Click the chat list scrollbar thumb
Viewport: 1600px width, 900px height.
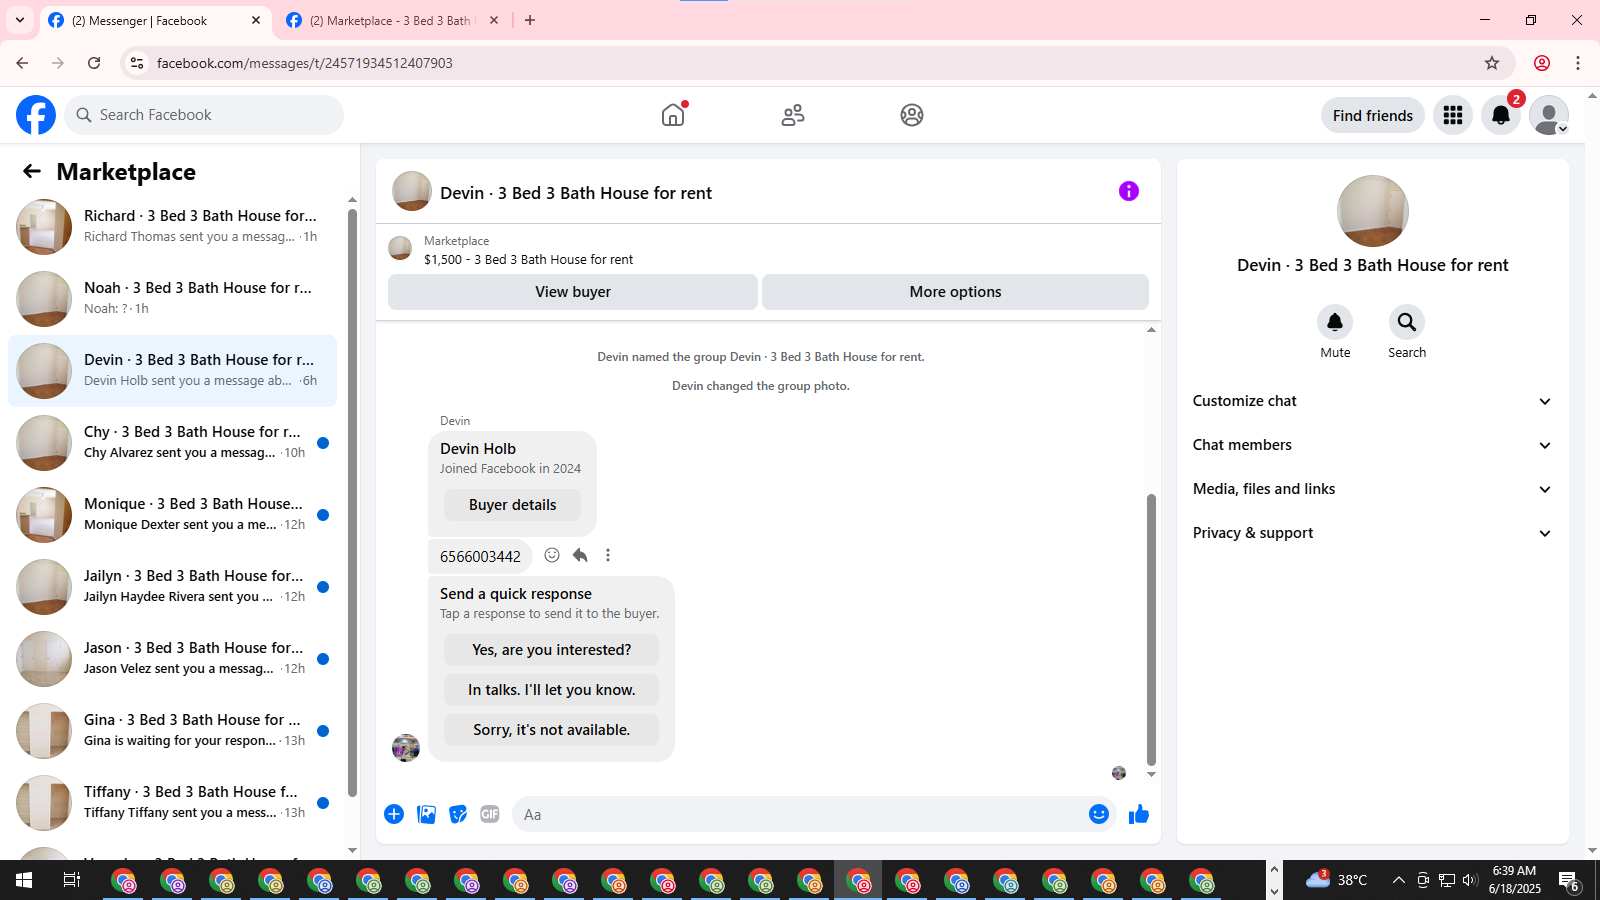pos(352,503)
